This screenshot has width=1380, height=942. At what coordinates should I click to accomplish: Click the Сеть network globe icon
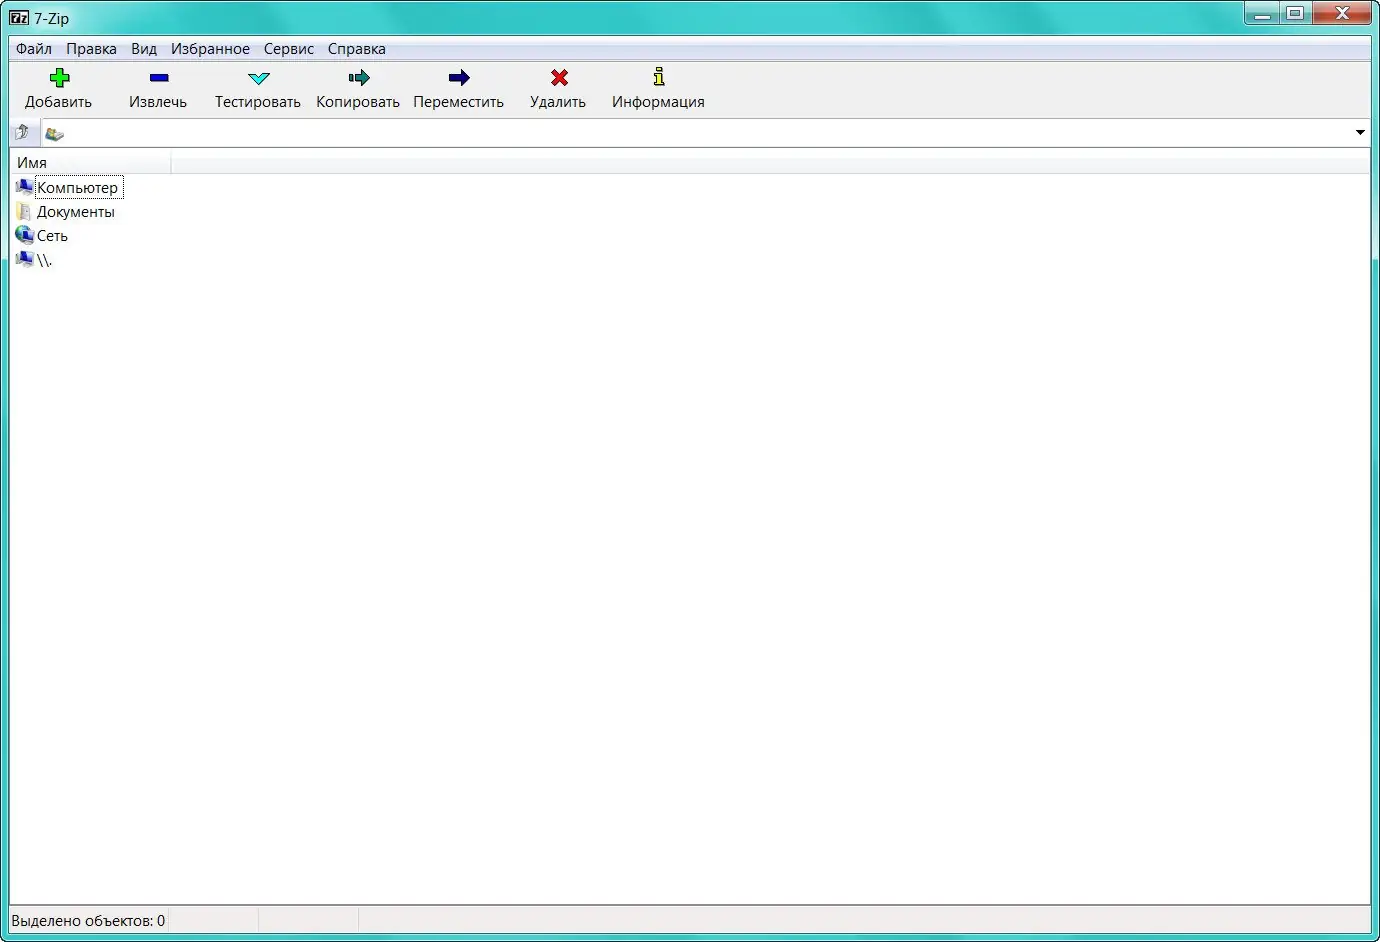[x=25, y=235]
